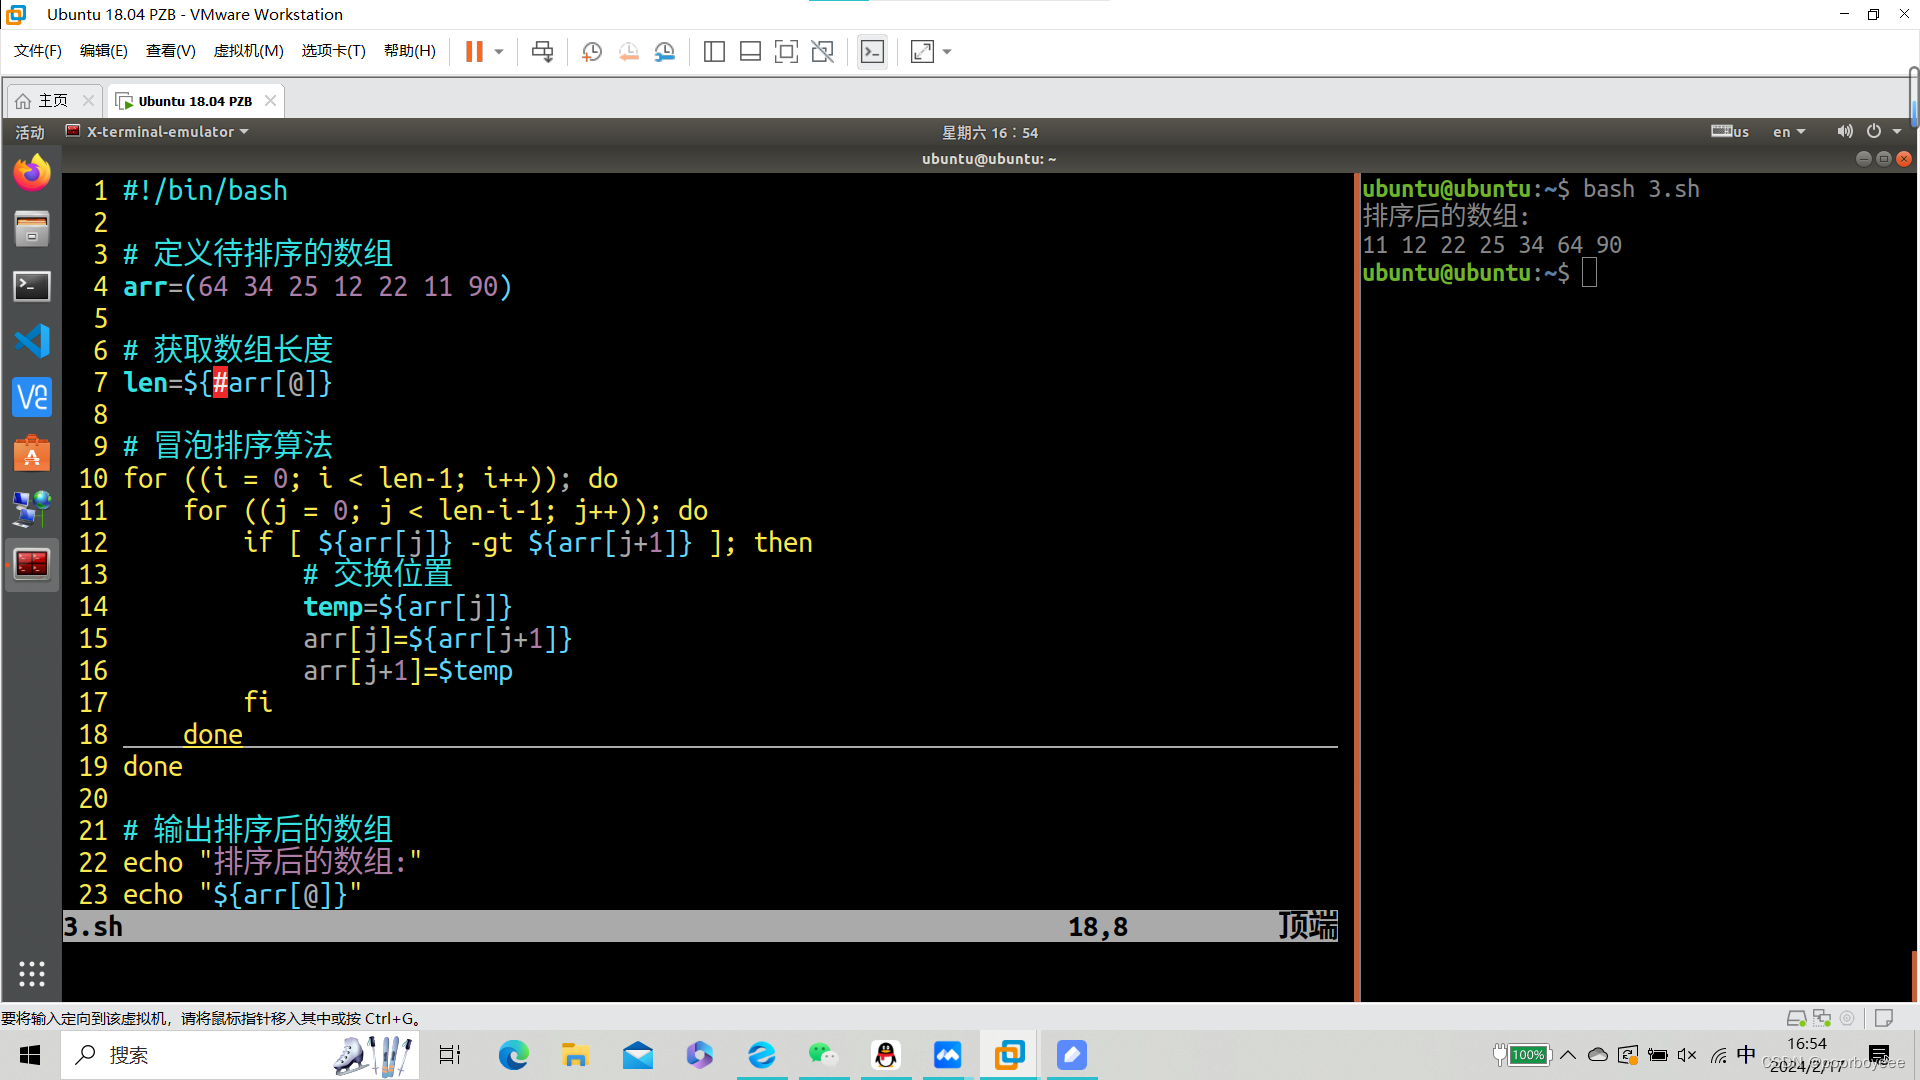Expand the pause button dropdown arrow
This screenshot has height=1080, width=1920.
(x=499, y=52)
